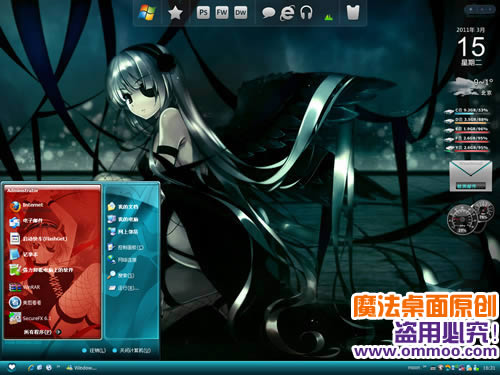Open 我的电脑 My Computer in start menu
This screenshot has width=500, height=375.
pyautogui.click(x=123, y=219)
